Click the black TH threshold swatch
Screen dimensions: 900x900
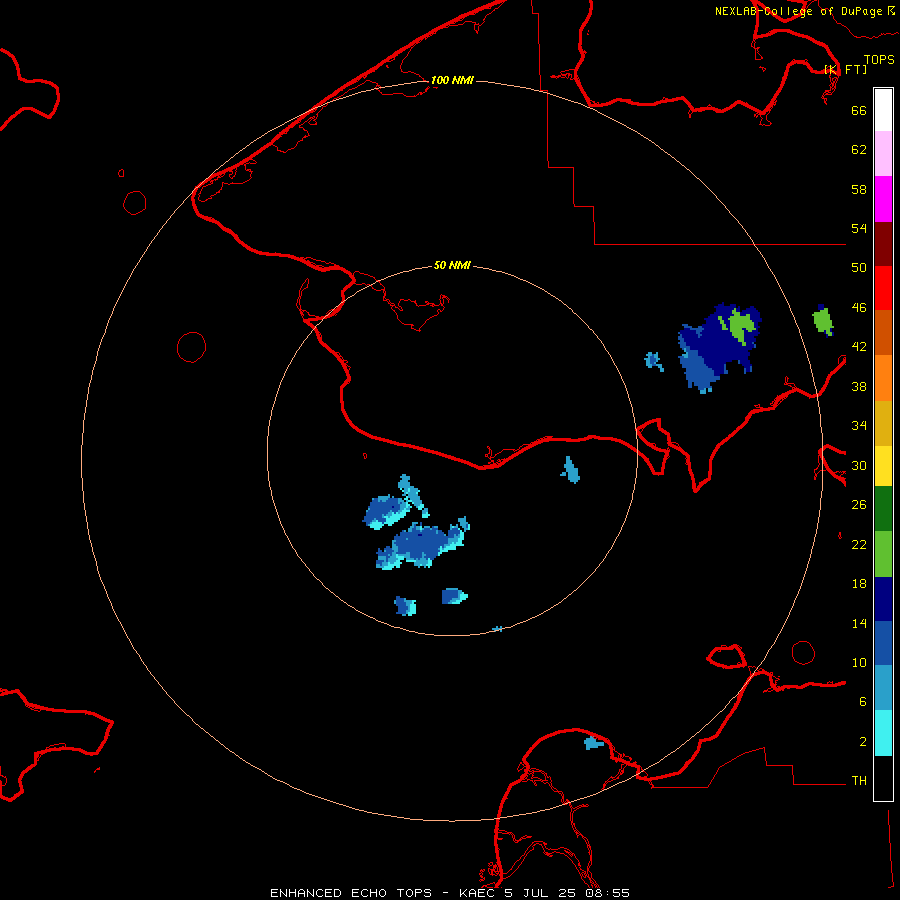pos(883,778)
